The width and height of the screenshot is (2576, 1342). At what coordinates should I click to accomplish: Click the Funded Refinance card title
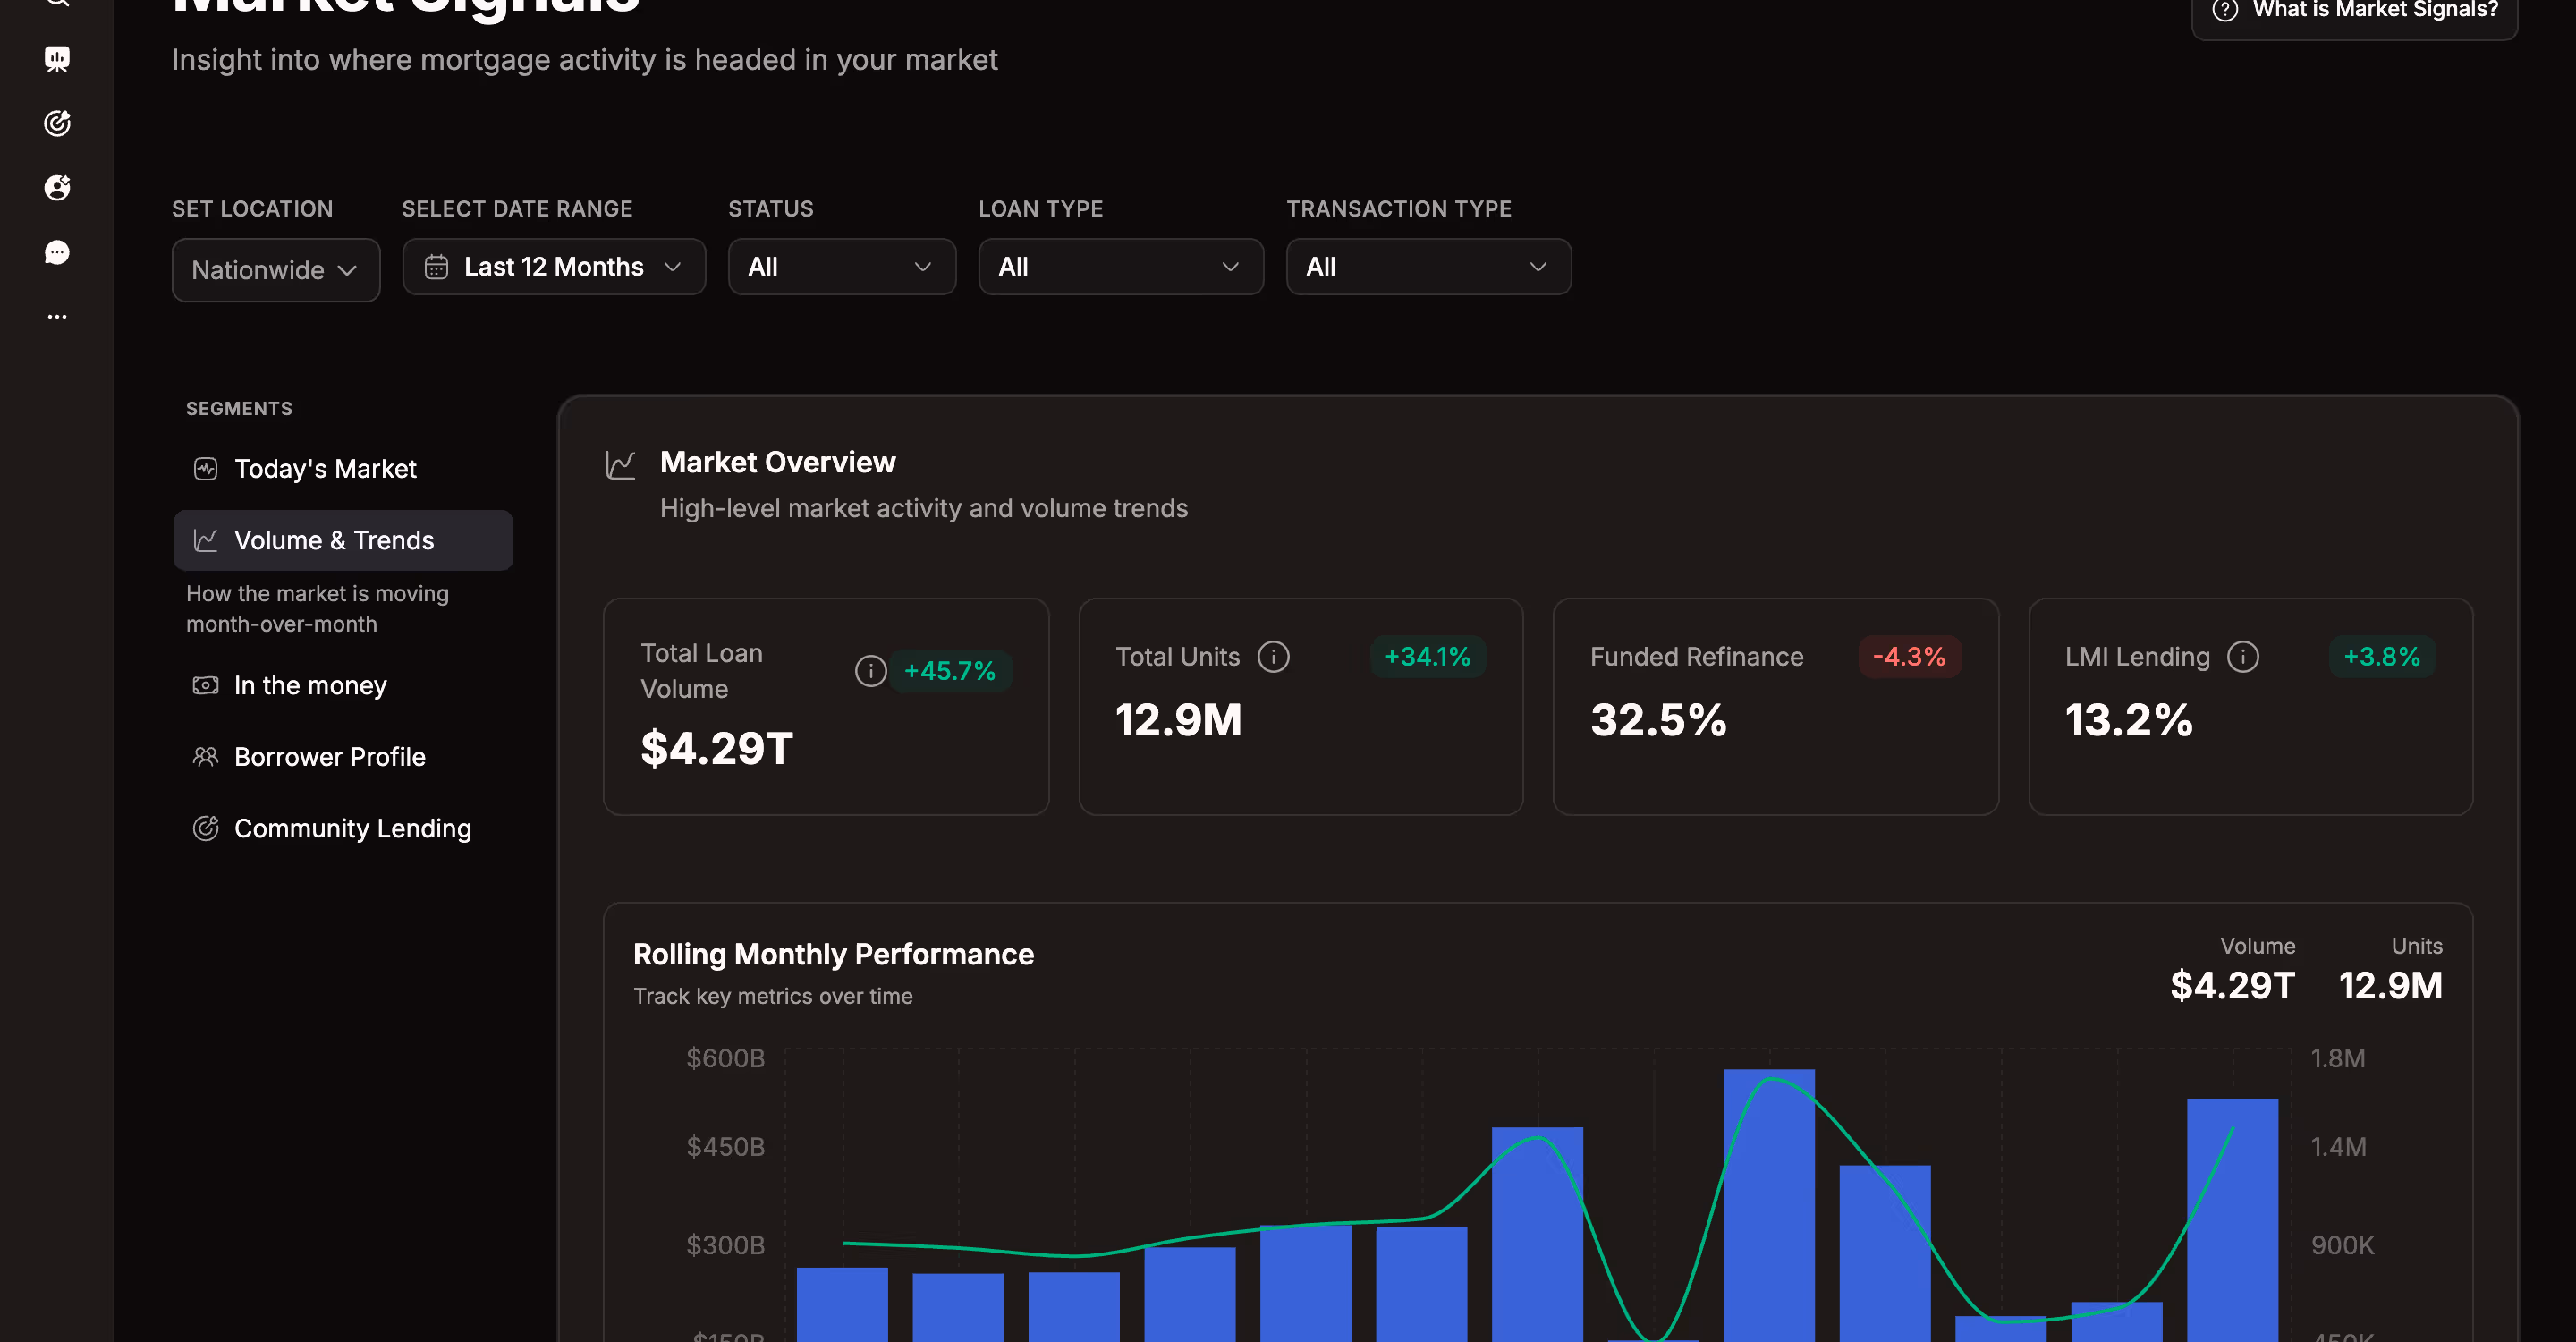point(1697,657)
